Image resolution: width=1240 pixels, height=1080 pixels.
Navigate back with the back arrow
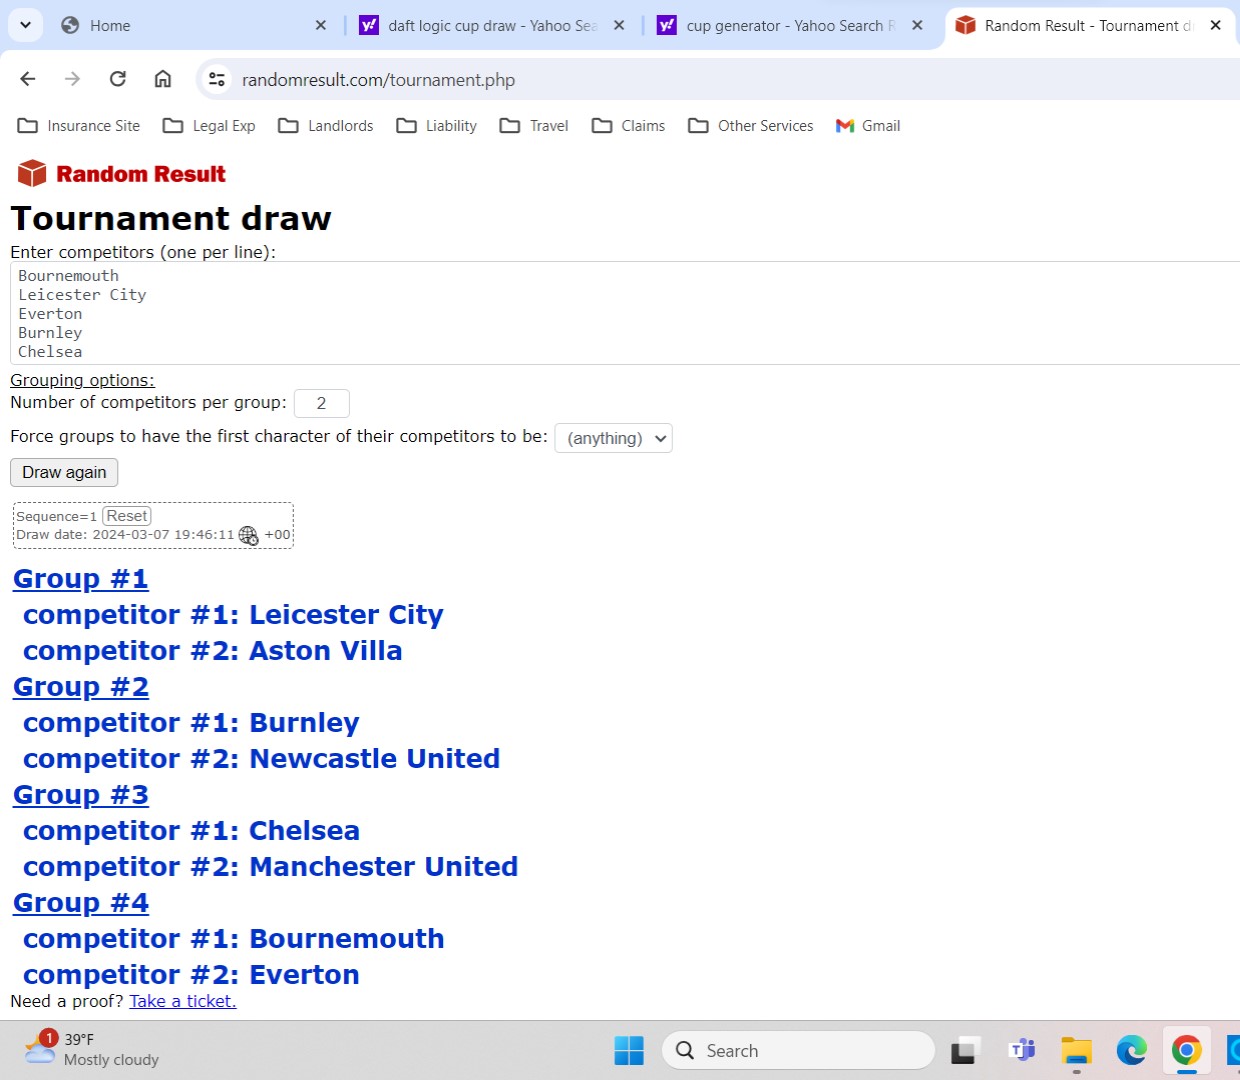click(x=28, y=79)
